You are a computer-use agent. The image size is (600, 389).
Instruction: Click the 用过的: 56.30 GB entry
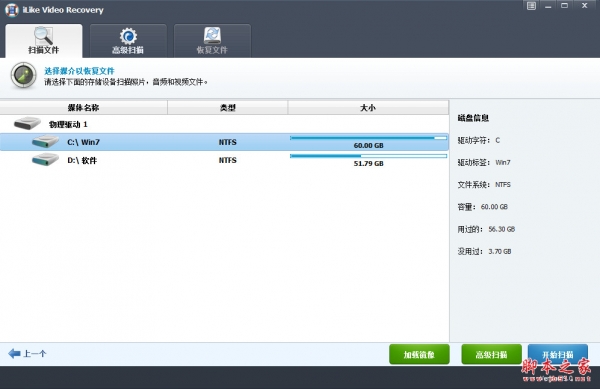[x=486, y=229]
